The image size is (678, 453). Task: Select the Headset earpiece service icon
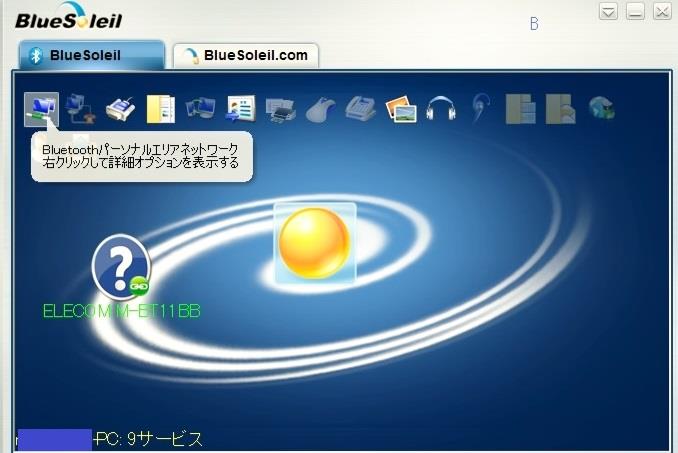coord(481,108)
